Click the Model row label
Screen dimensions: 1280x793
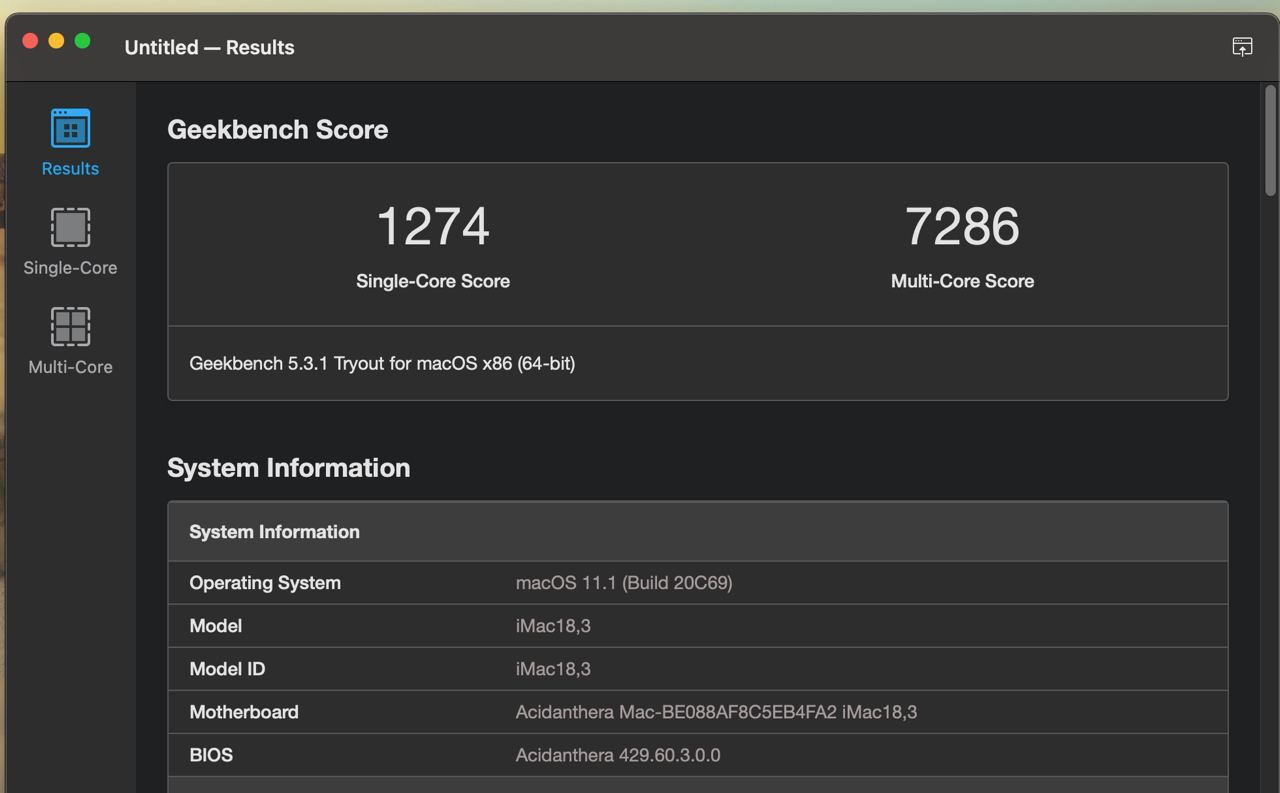[216, 626]
